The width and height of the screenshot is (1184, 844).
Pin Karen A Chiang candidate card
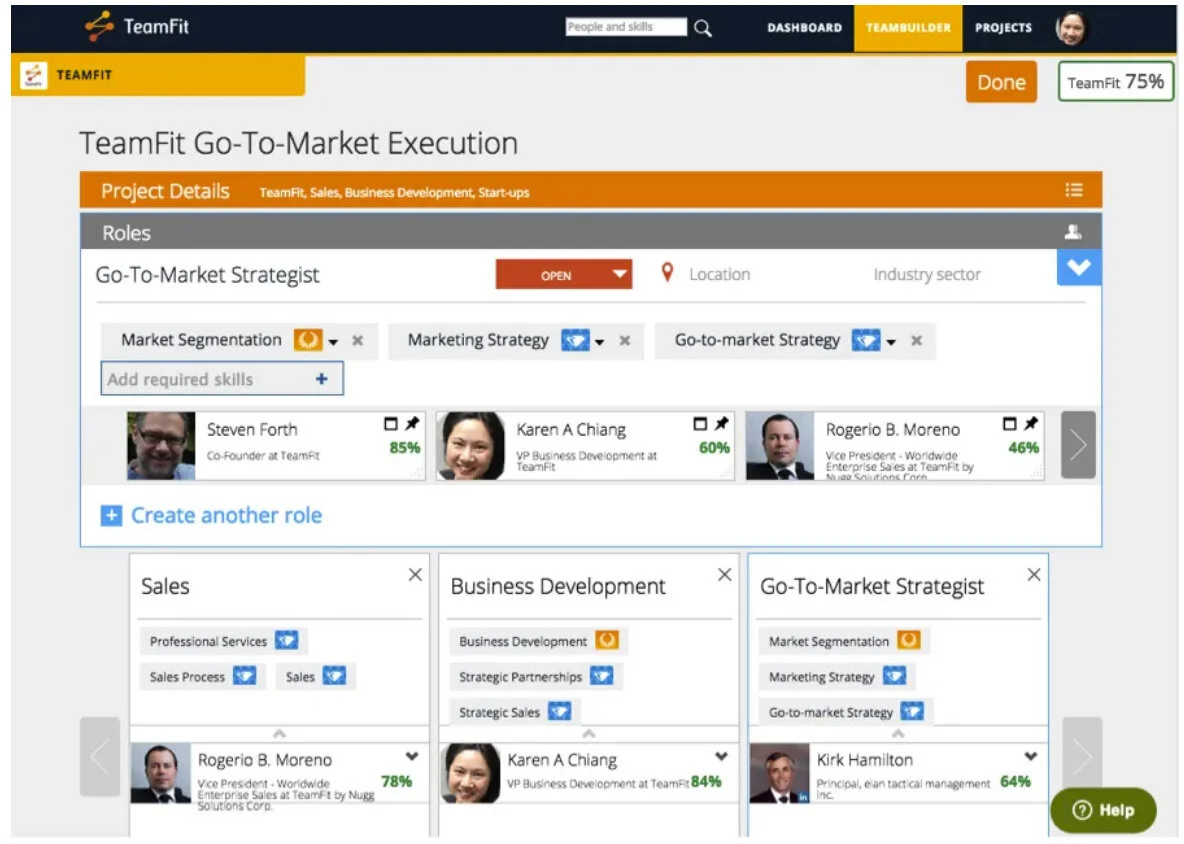click(722, 424)
